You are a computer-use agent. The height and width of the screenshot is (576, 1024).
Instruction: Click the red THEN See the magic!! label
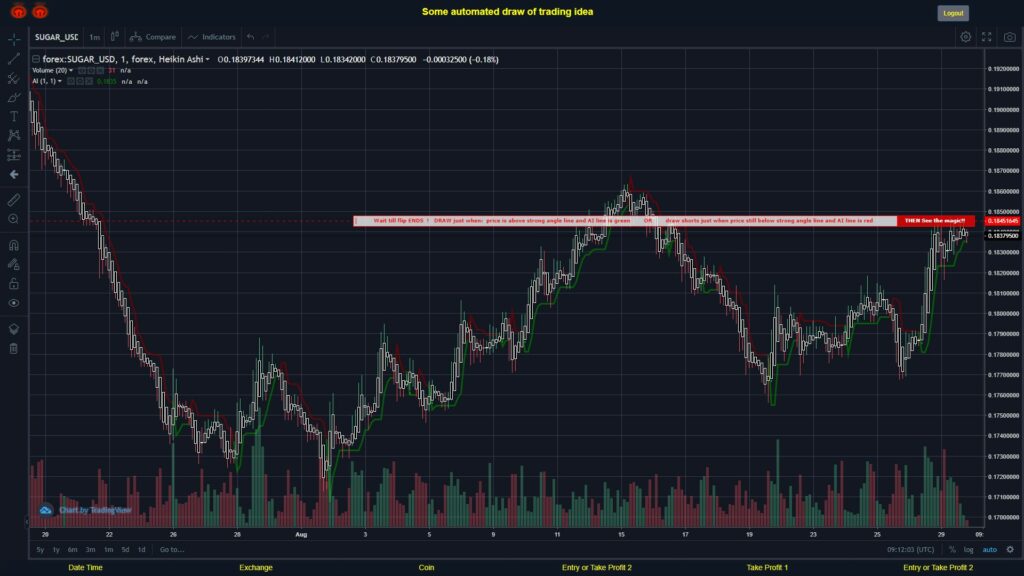click(x=936, y=221)
